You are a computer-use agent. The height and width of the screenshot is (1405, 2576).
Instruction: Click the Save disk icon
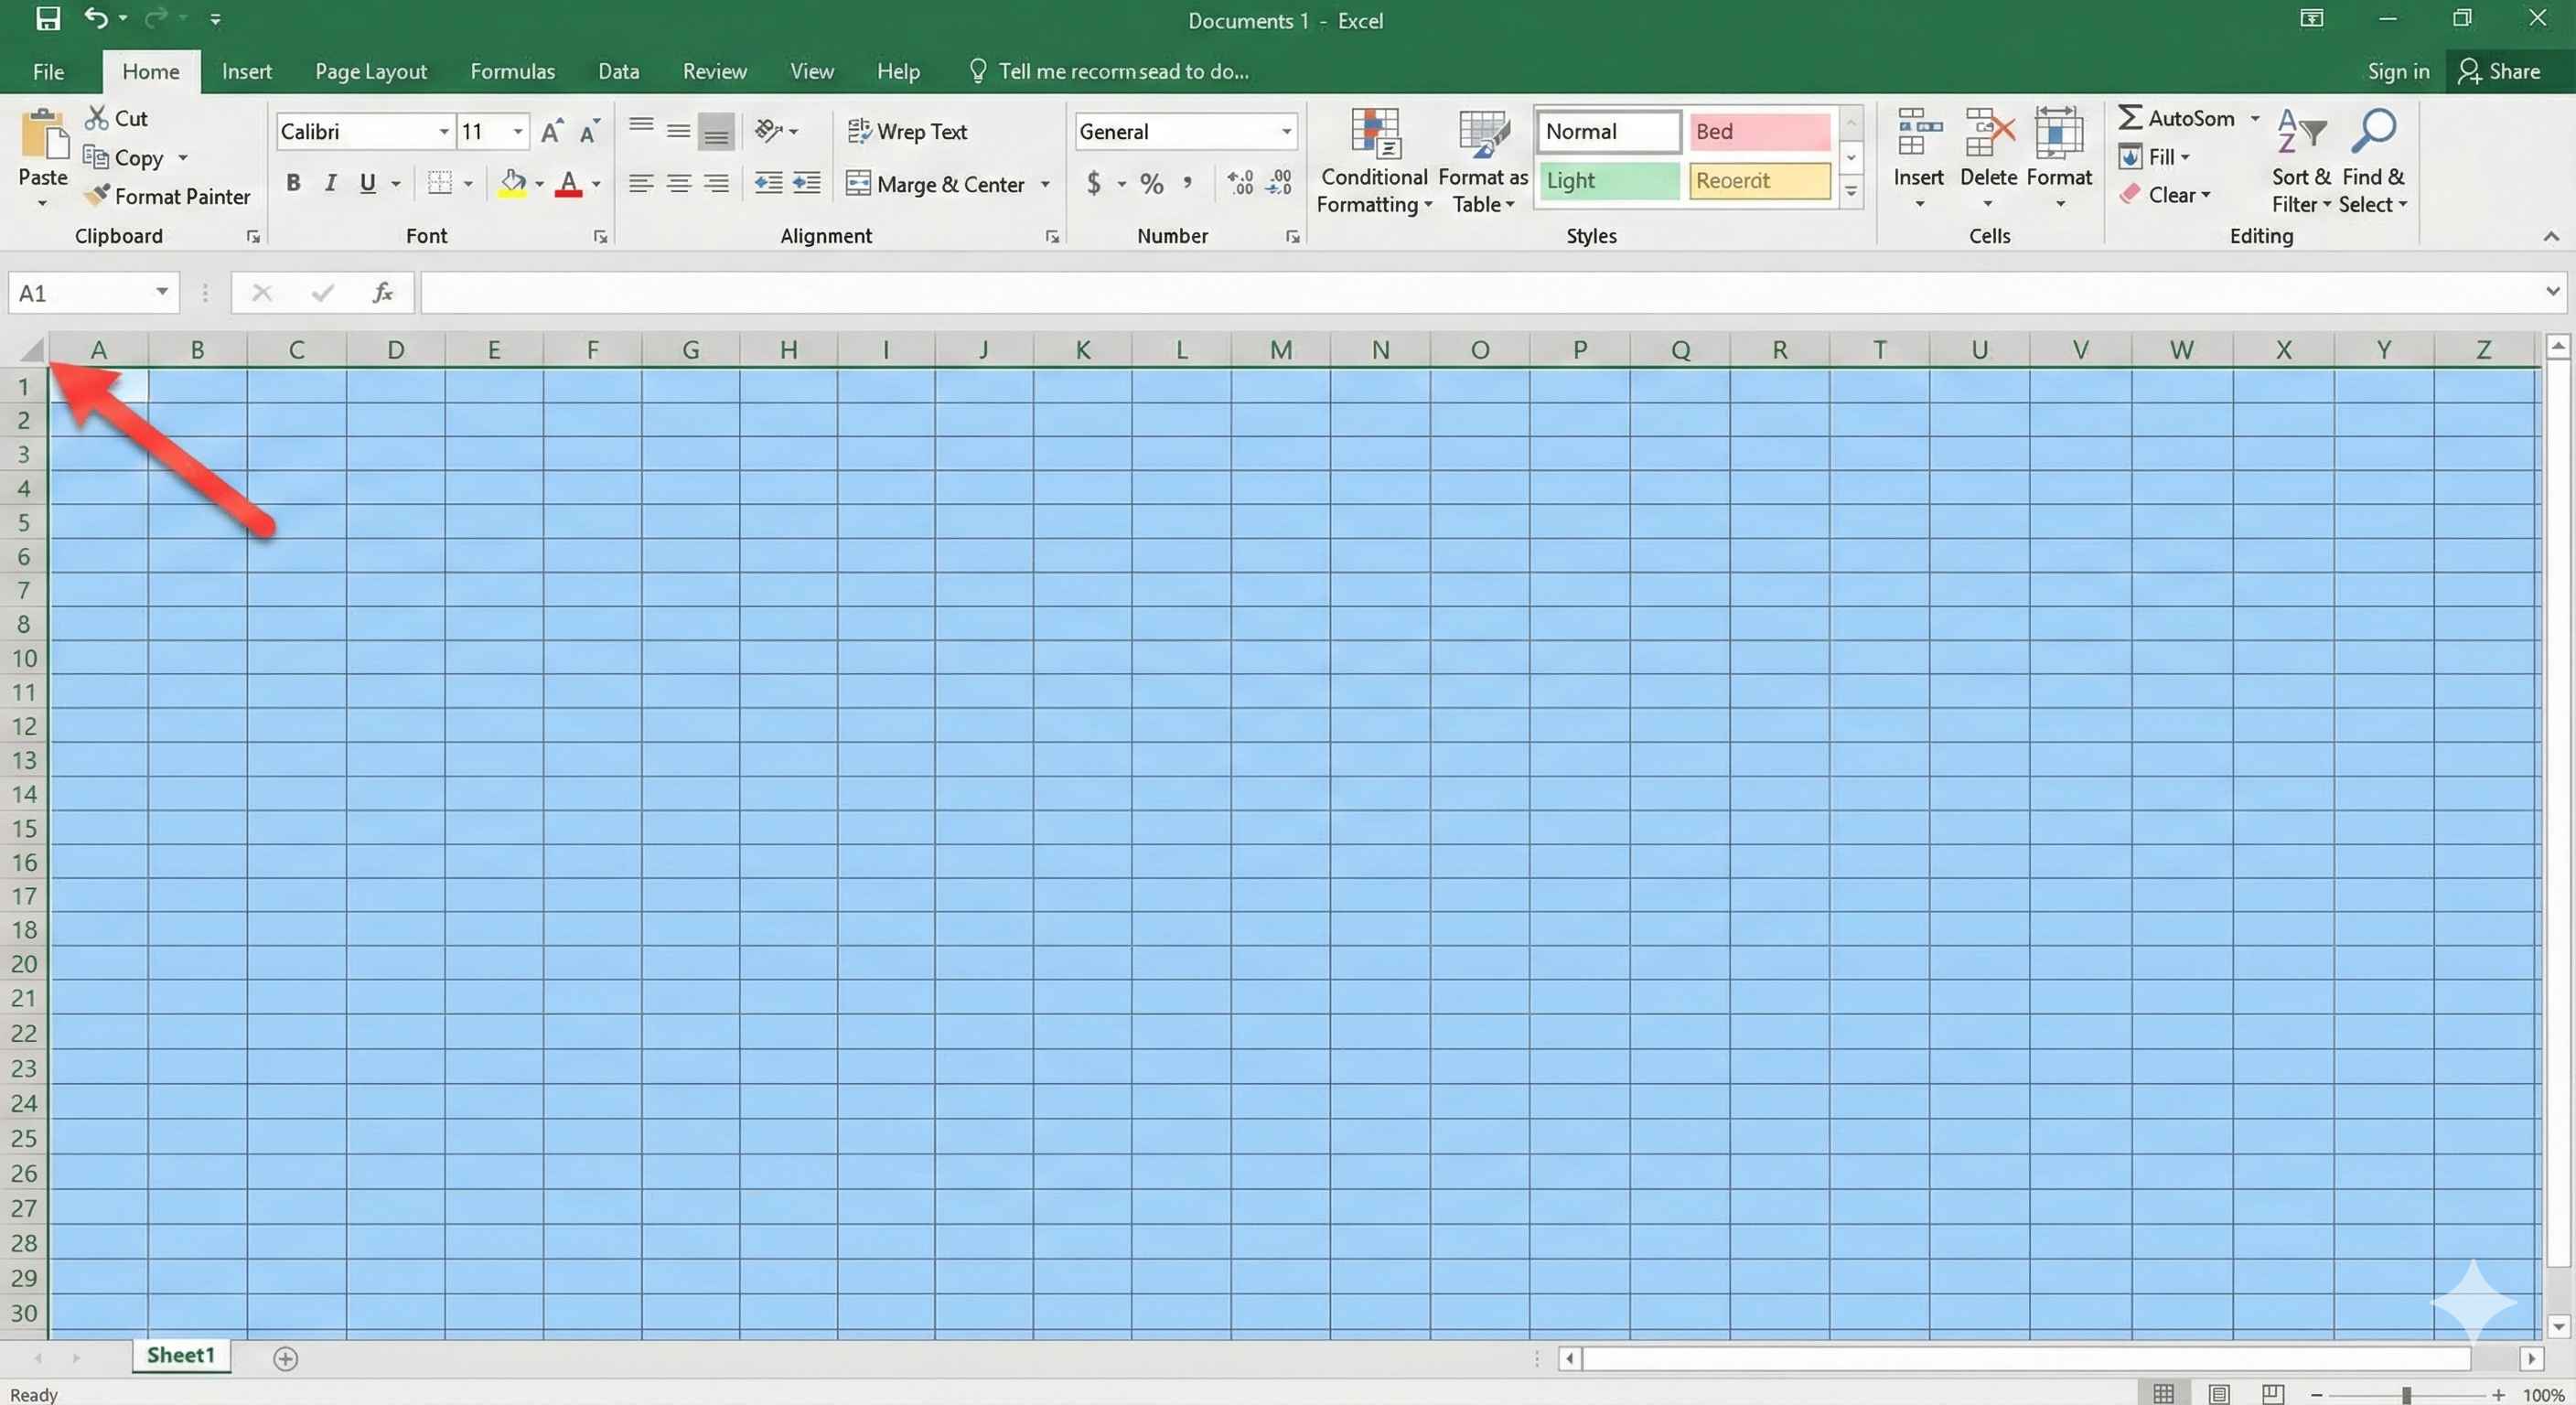47,18
